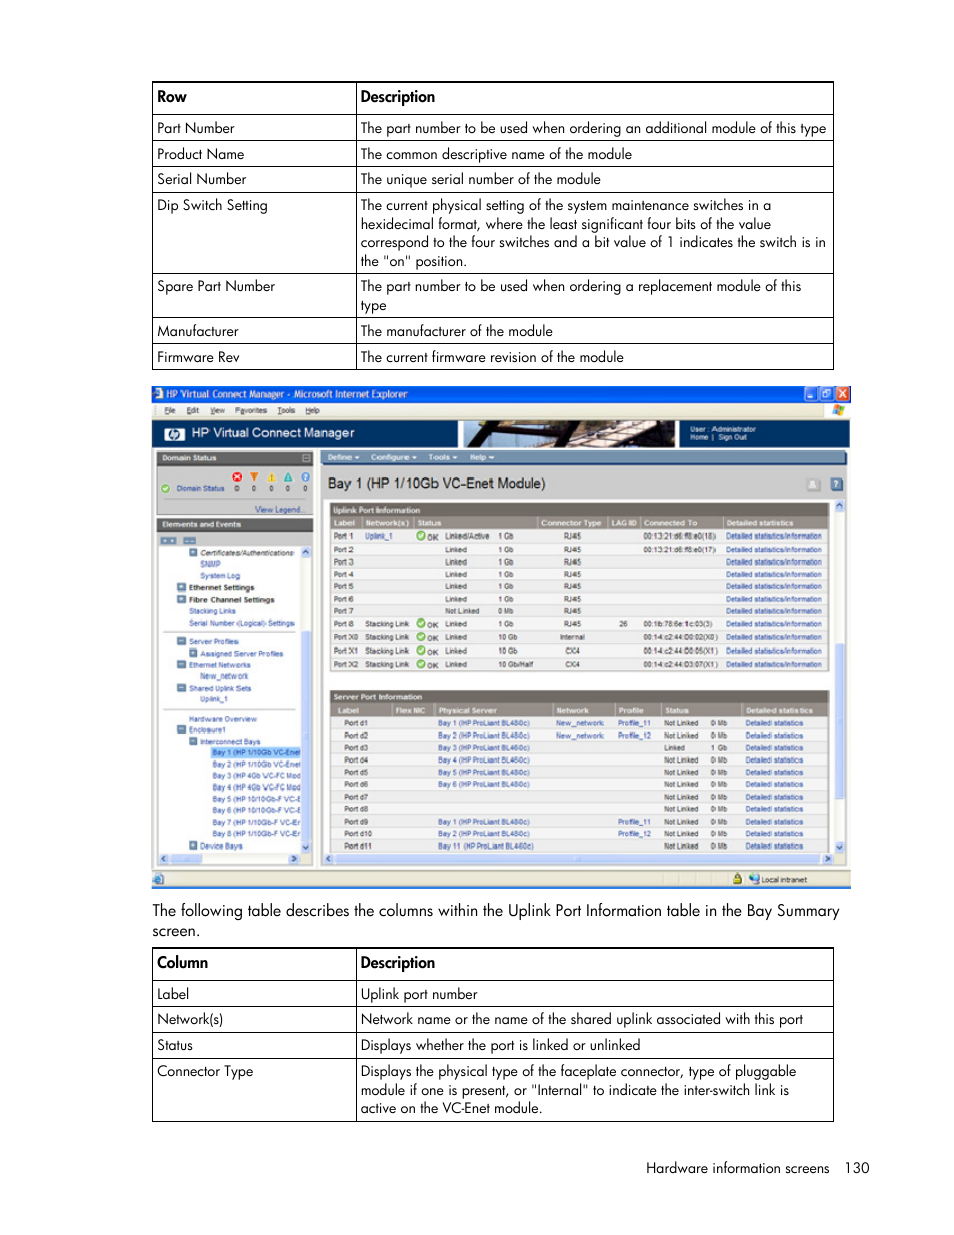Open the Tools dropdown in VC Manager
This screenshot has height=1235, width=954.
pos(442,457)
